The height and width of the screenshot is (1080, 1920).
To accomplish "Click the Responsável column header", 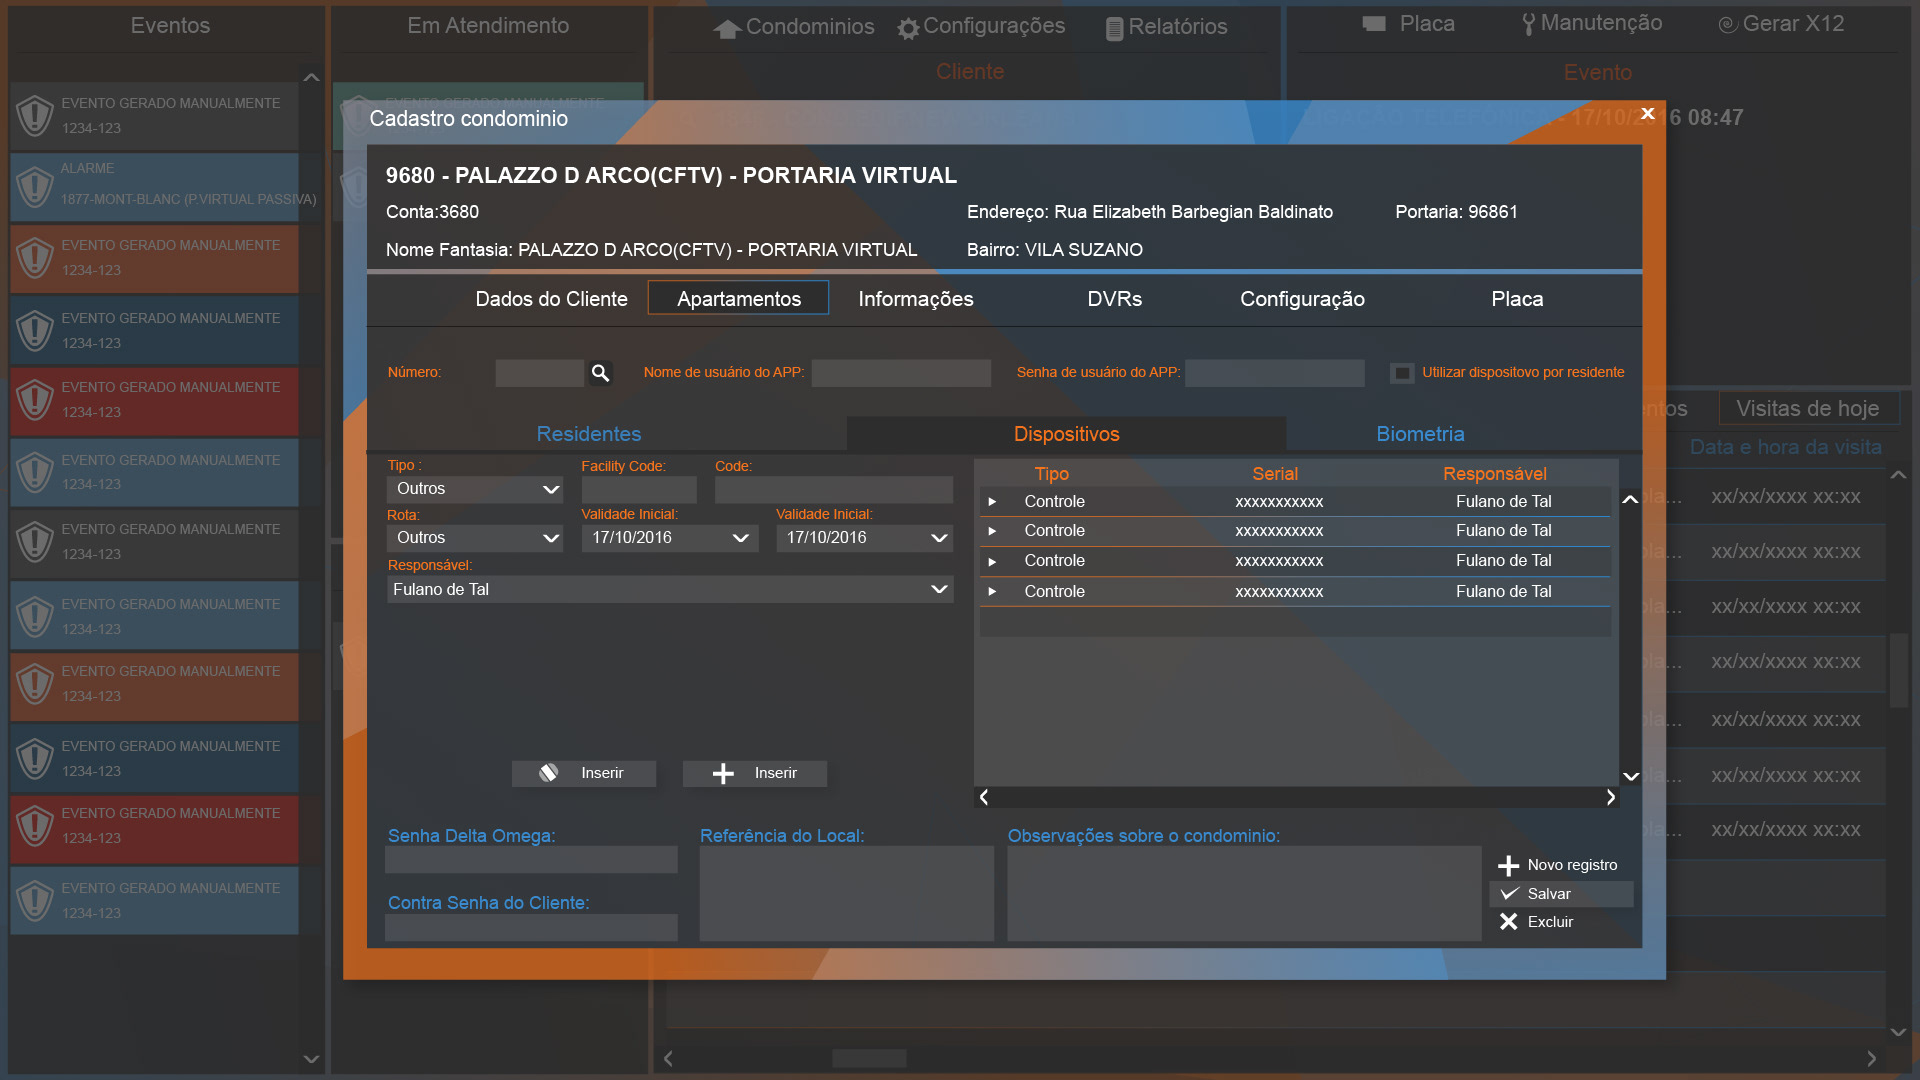I will [1495, 474].
